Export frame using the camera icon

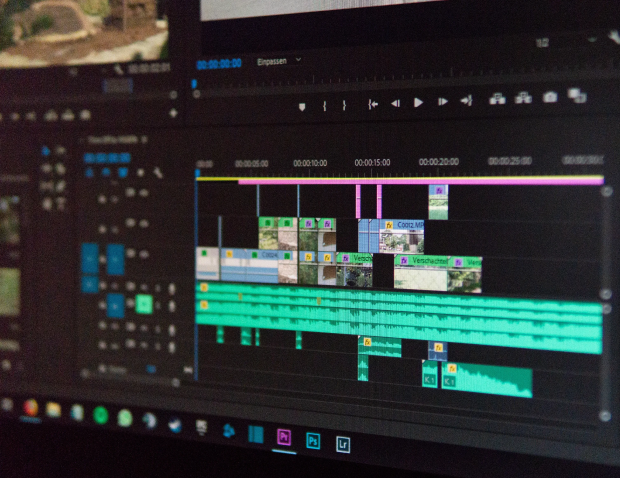(549, 98)
